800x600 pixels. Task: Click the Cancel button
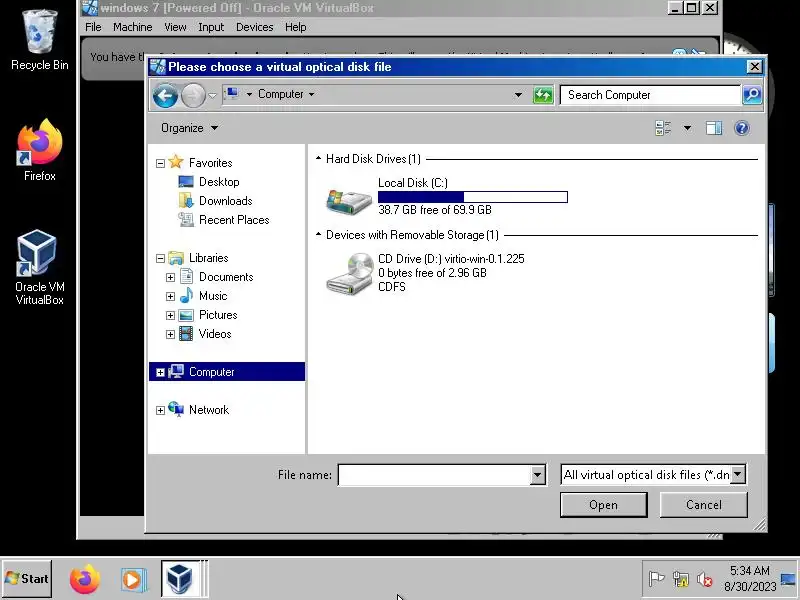(x=704, y=505)
